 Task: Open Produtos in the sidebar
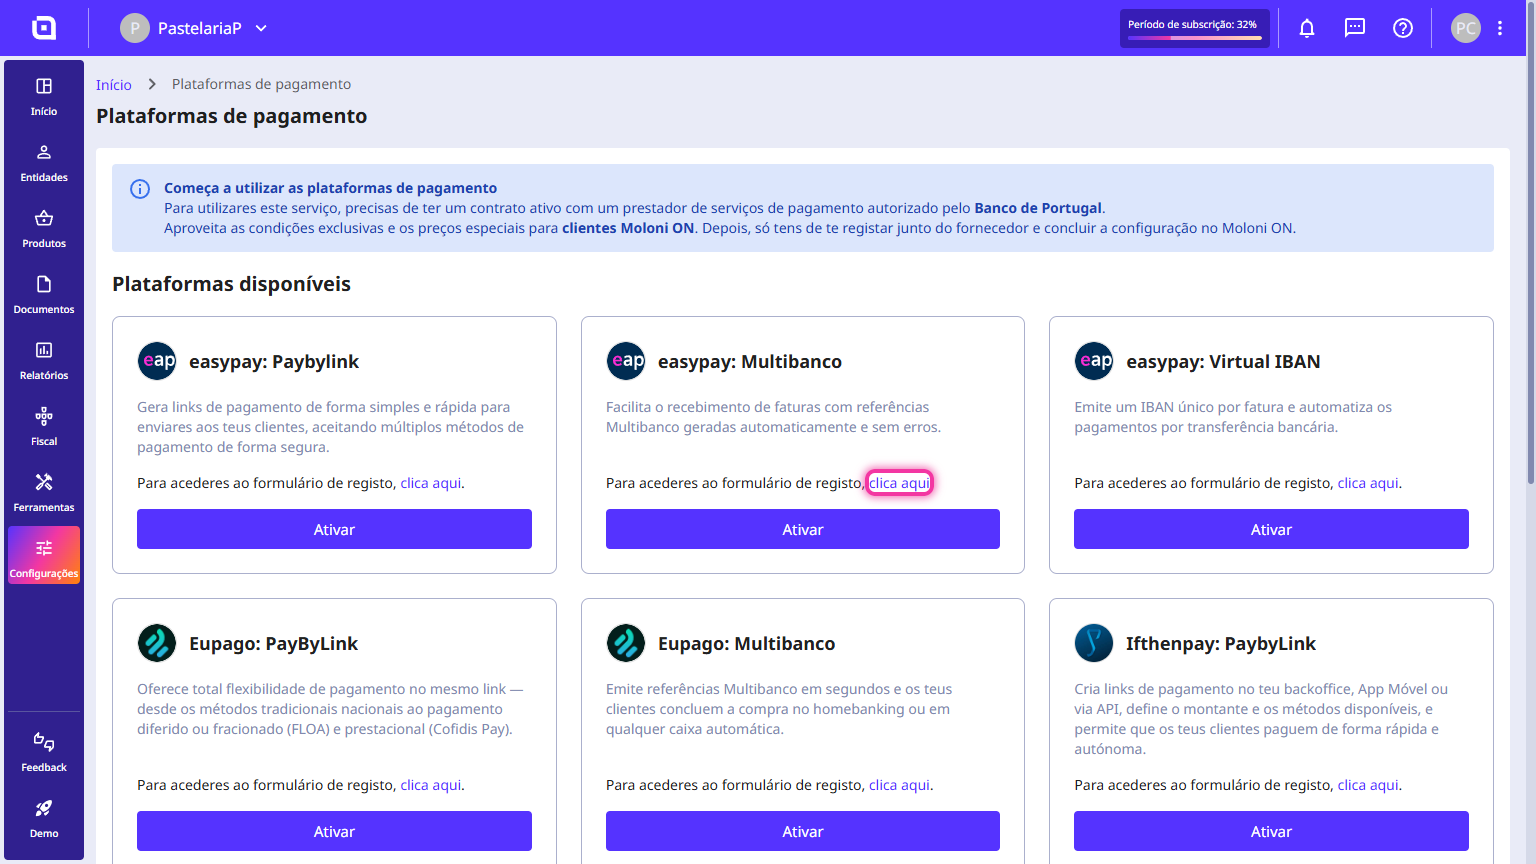tap(44, 229)
